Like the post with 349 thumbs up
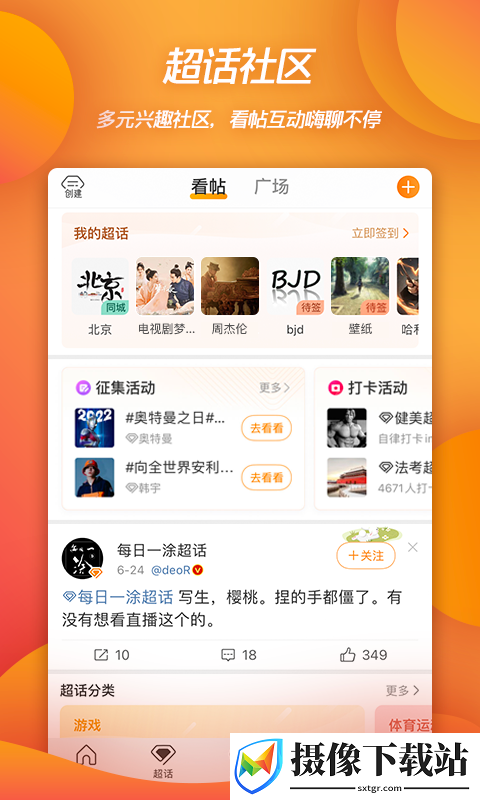Screen dimensions: 480x800 (x=347, y=654)
